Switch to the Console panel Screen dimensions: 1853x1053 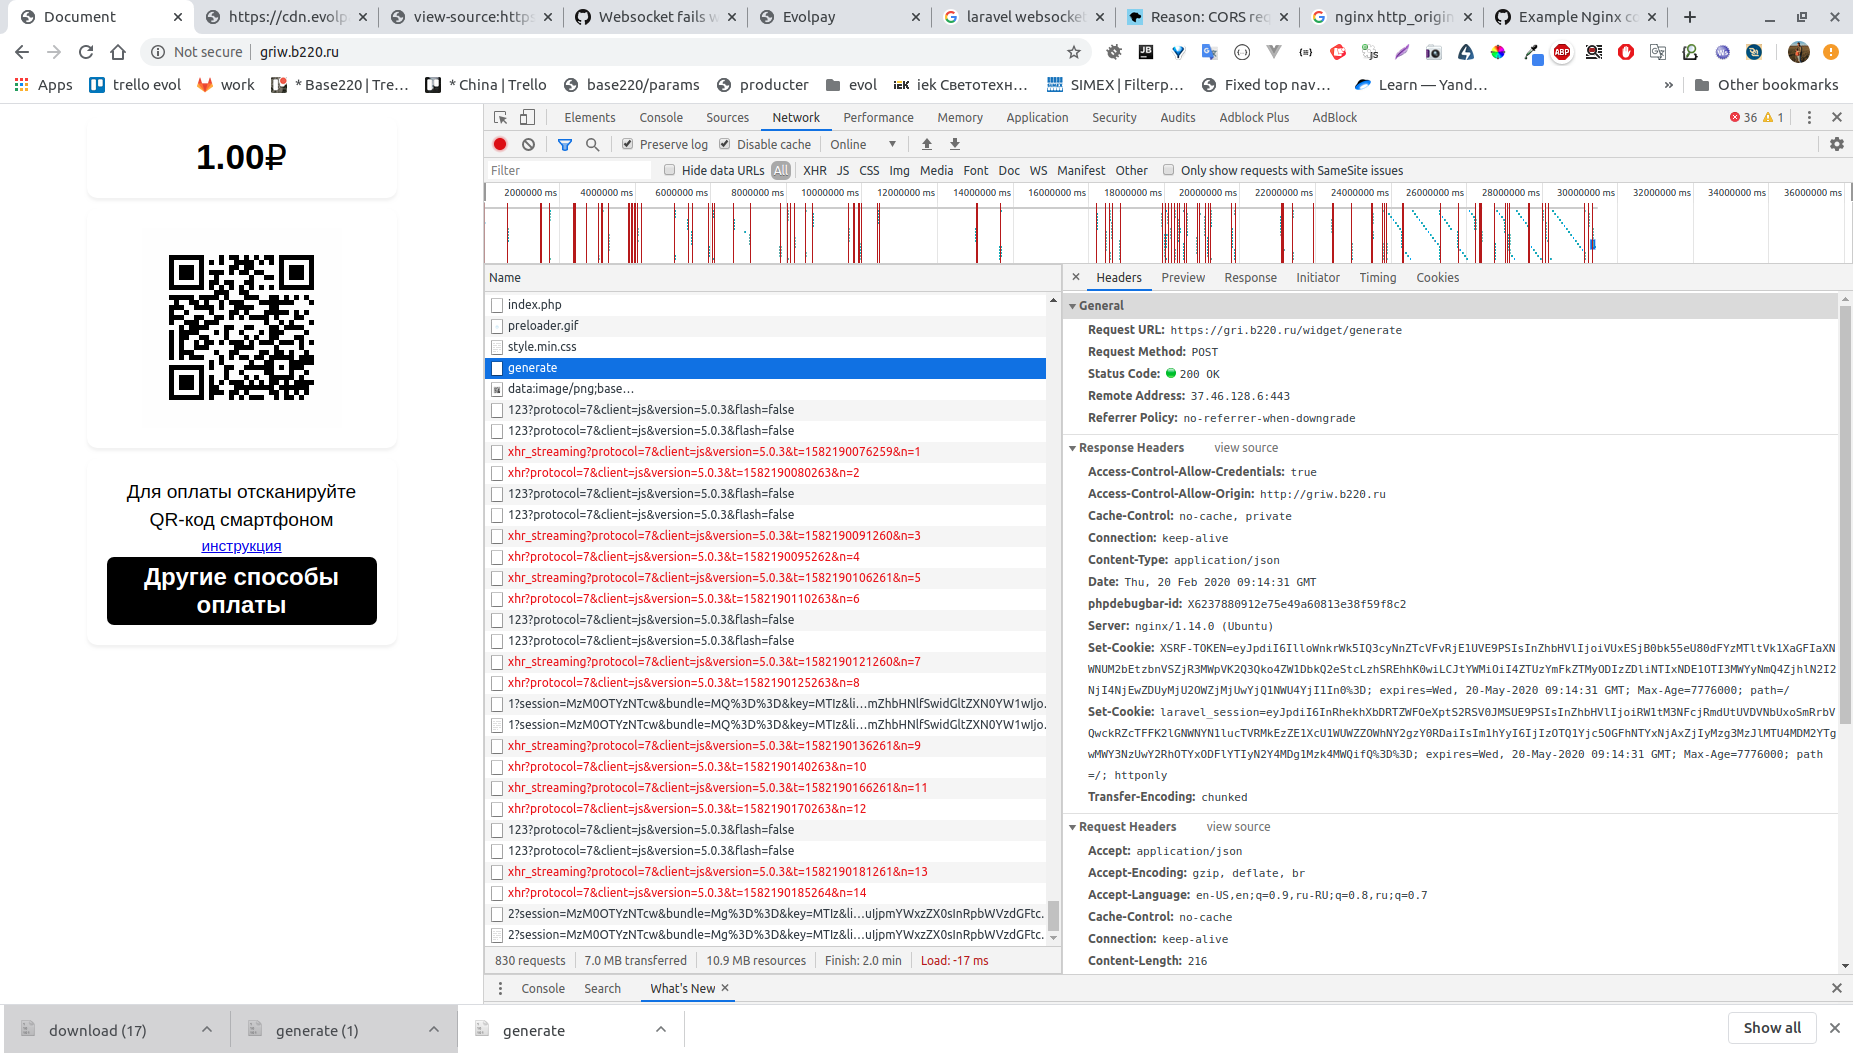pos(661,117)
